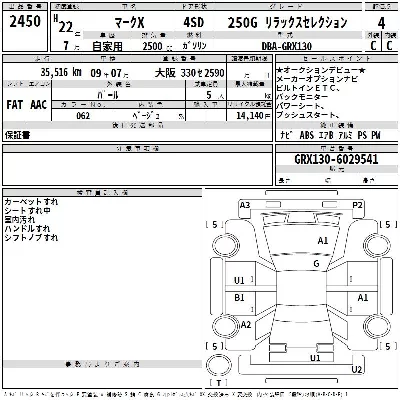Select the exterior colour パール
Image resolution: width=400 pixels, height=400 pixels.
coord(108,95)
